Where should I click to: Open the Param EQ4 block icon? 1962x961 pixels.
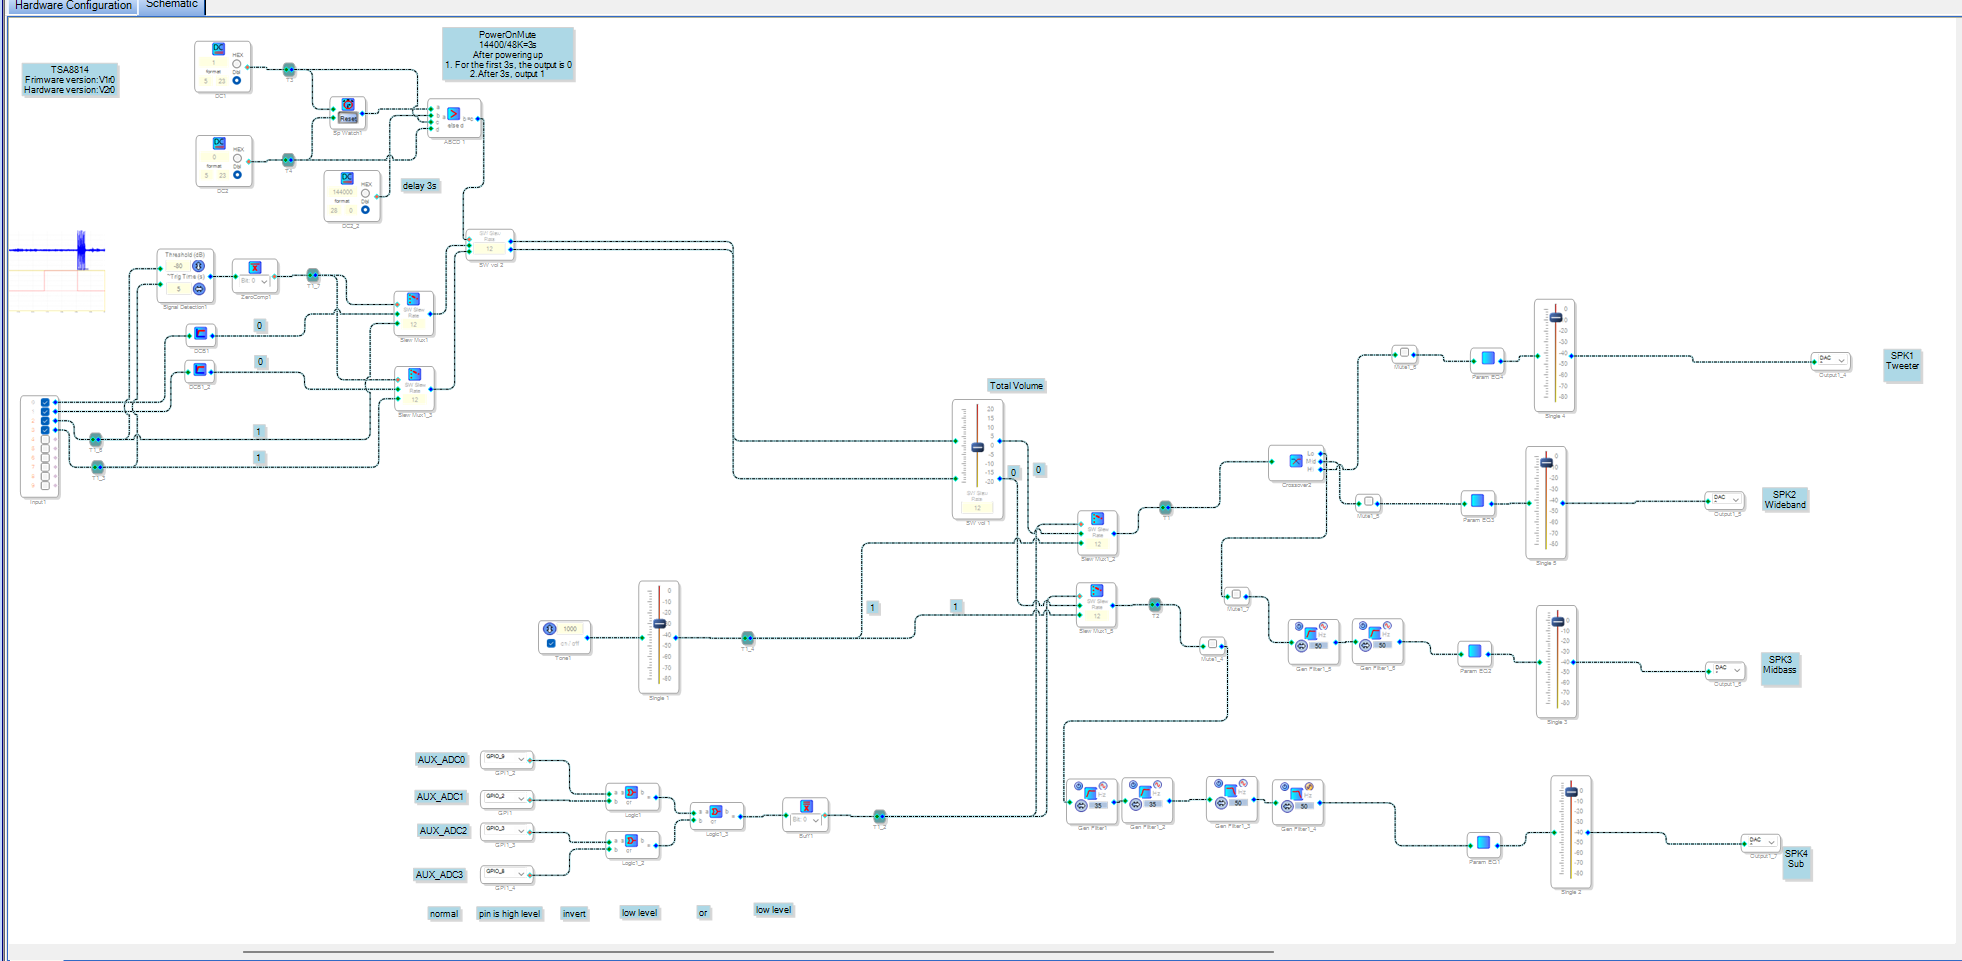tap(1487, 358)
